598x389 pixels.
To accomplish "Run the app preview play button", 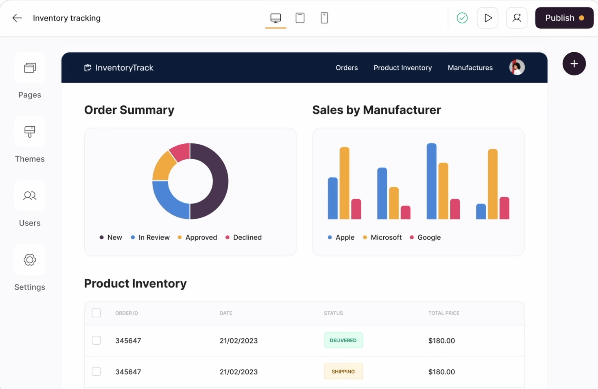I will [487, 18].
